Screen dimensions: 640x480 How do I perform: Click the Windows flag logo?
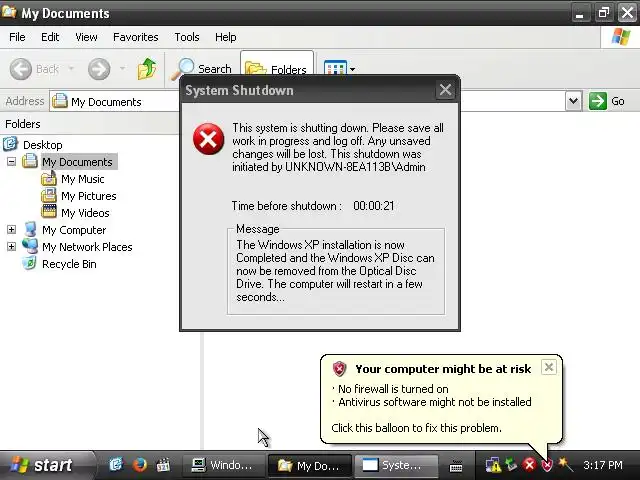point(621,37)
